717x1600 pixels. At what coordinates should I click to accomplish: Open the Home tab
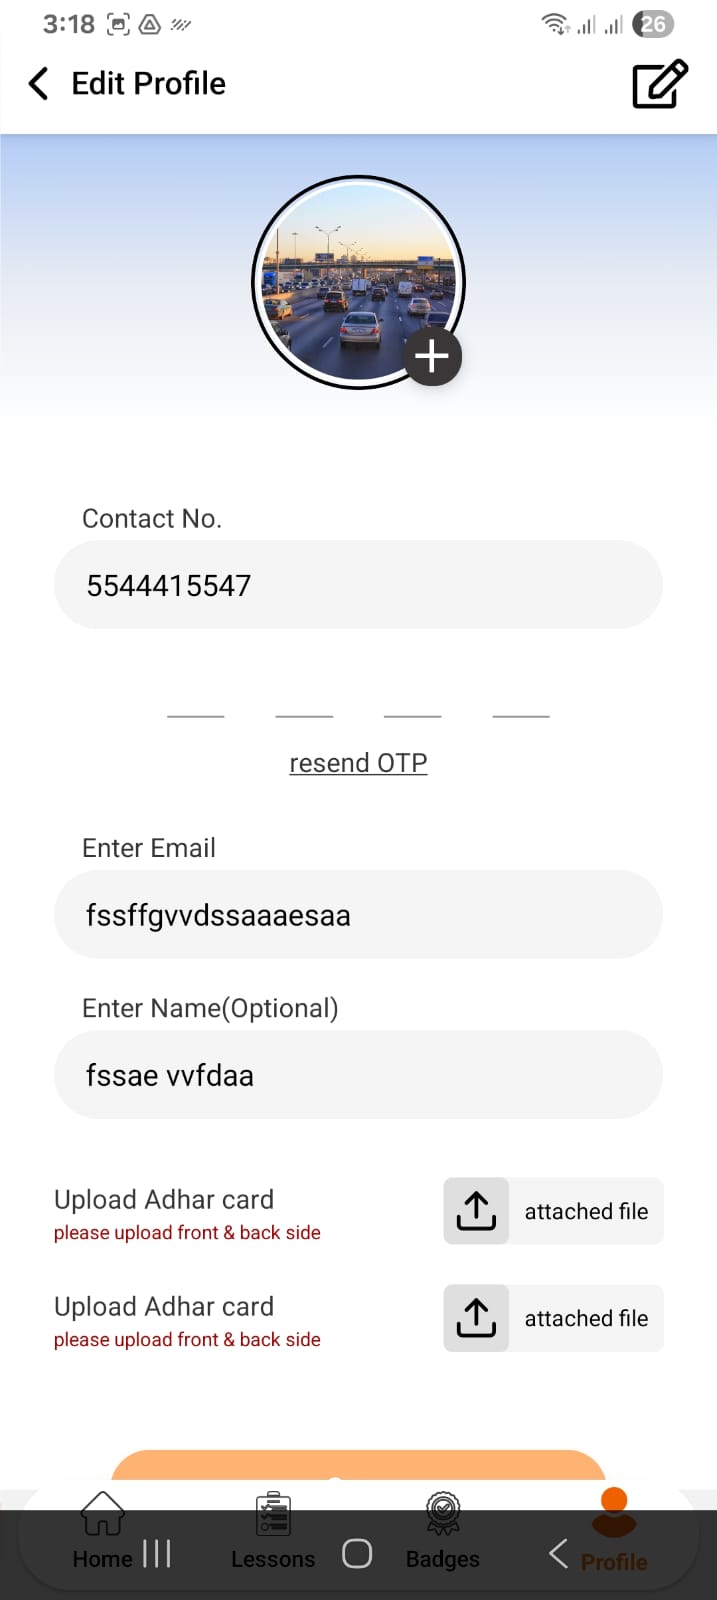[102, 1530]
